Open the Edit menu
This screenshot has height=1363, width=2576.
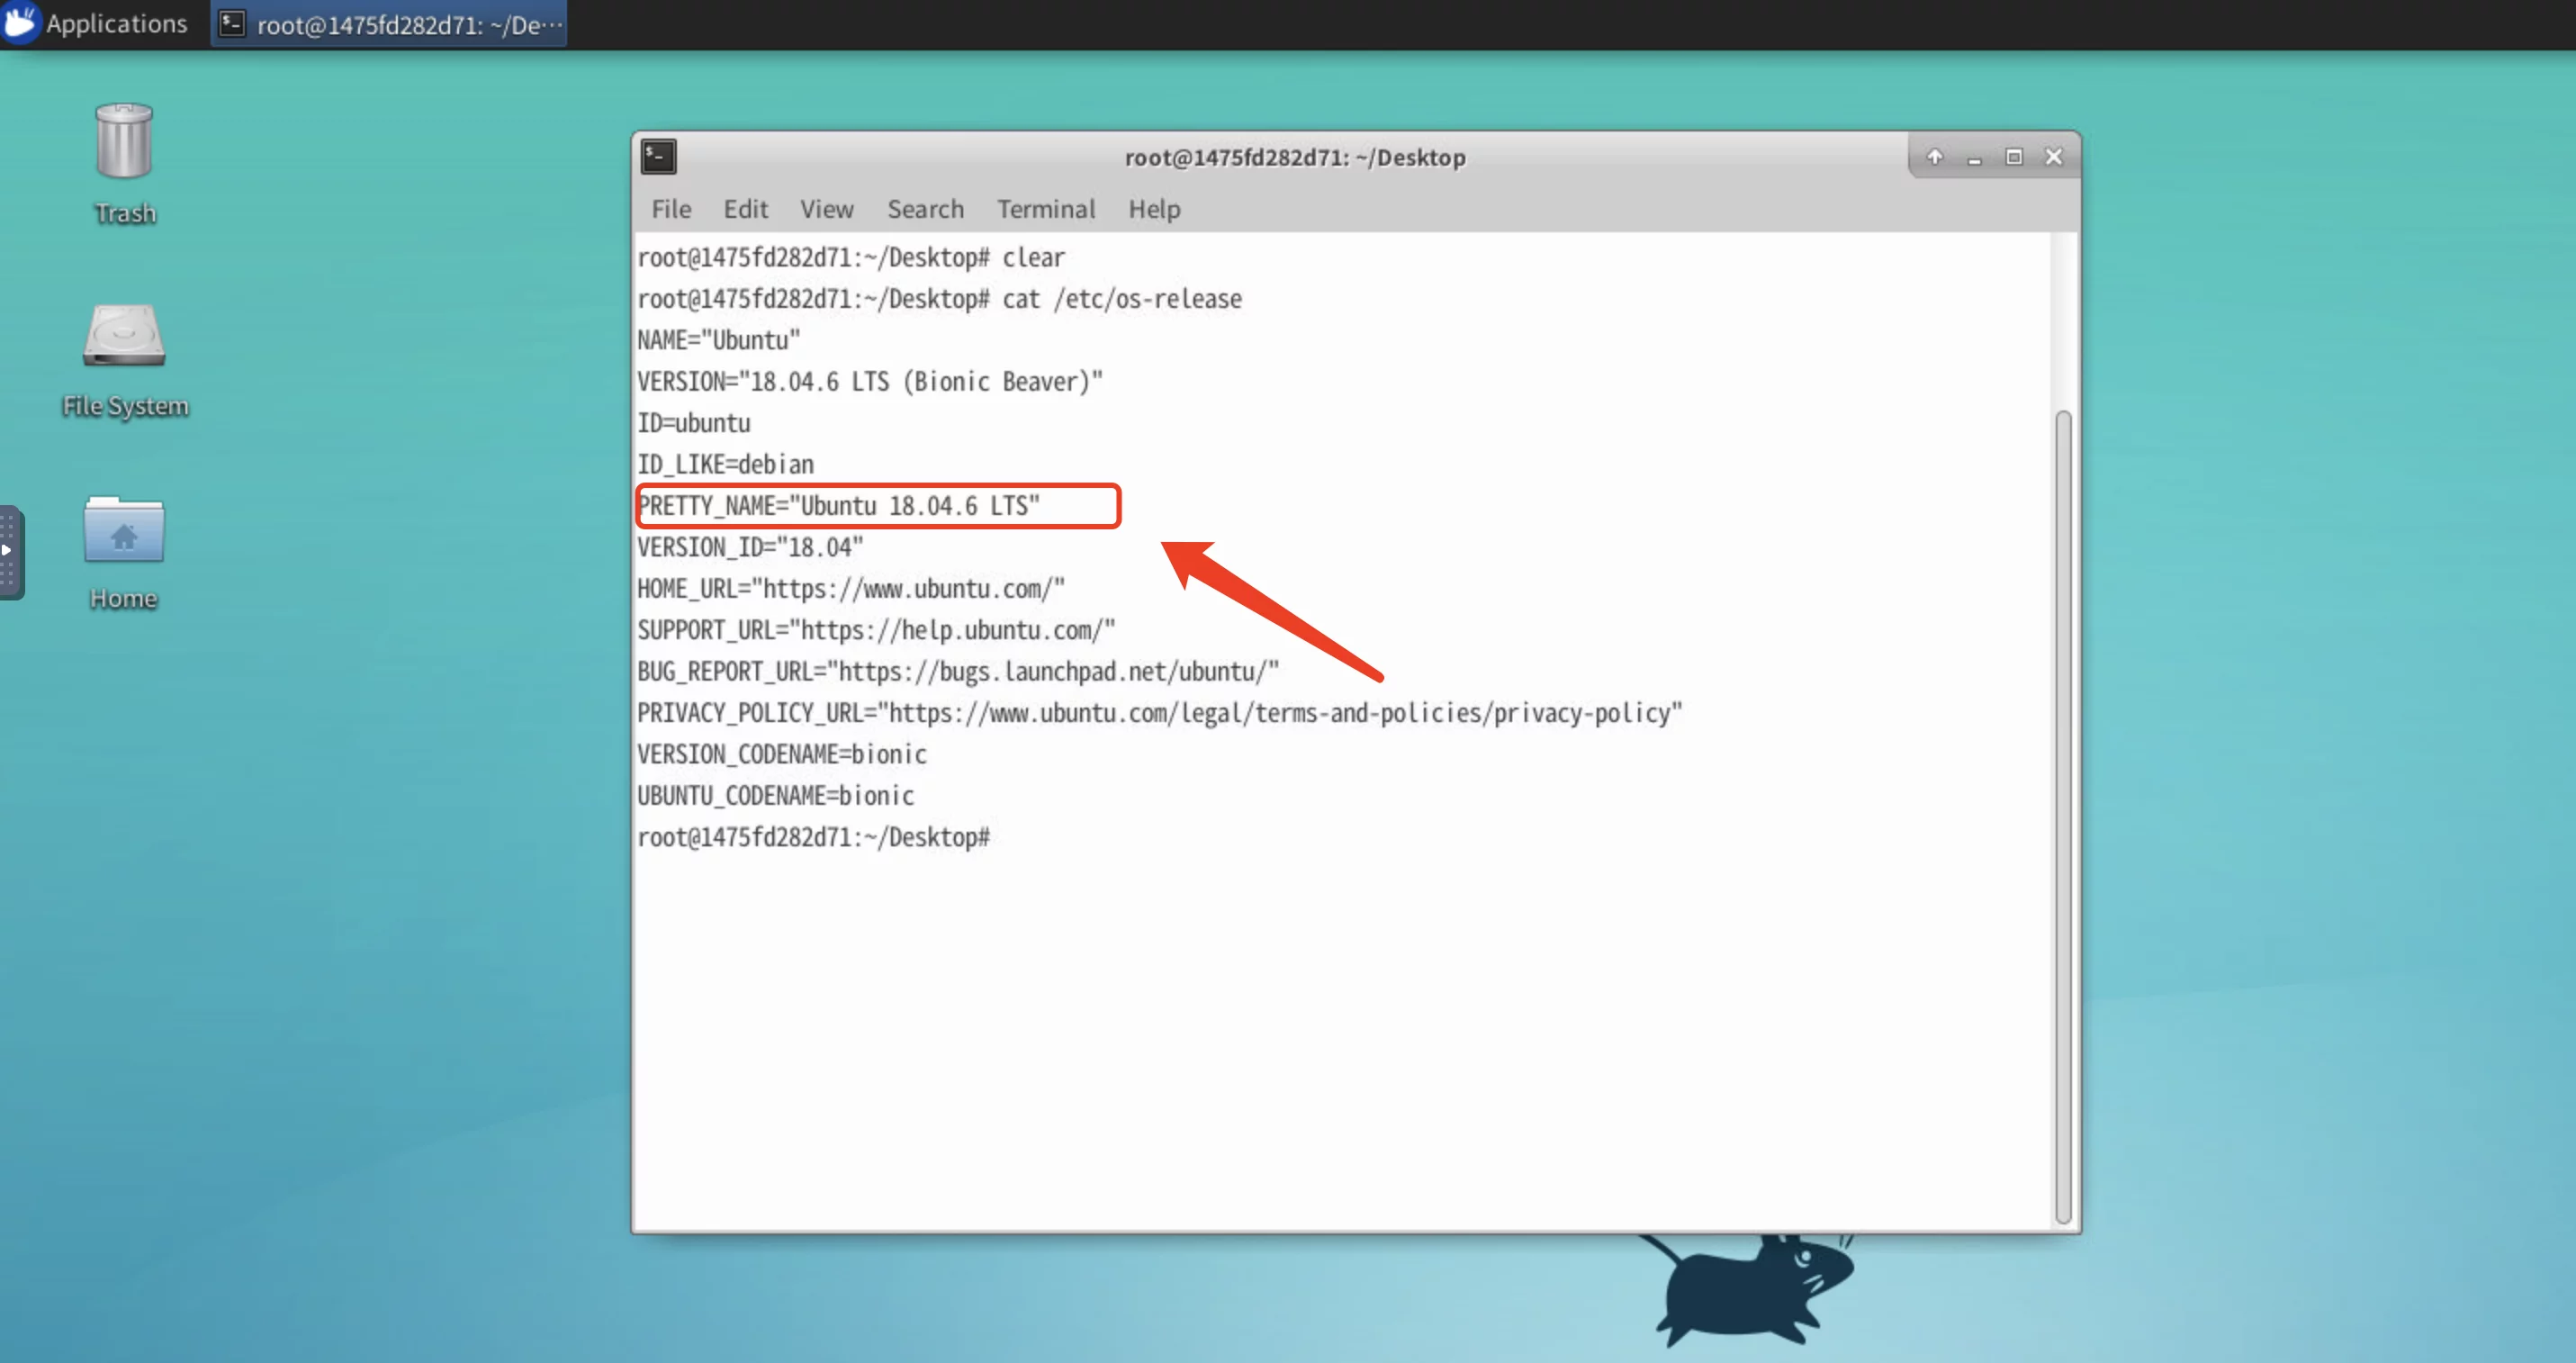(745, 209)
